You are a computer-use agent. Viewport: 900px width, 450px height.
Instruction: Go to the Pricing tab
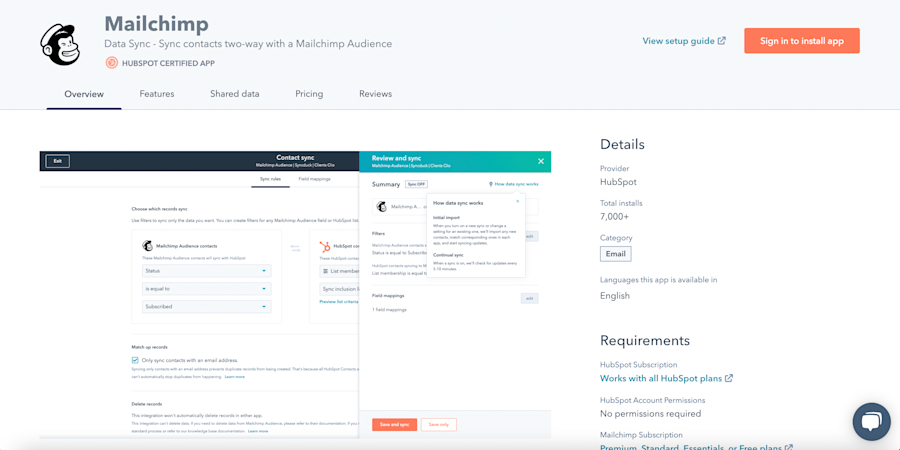pos(309,94)
